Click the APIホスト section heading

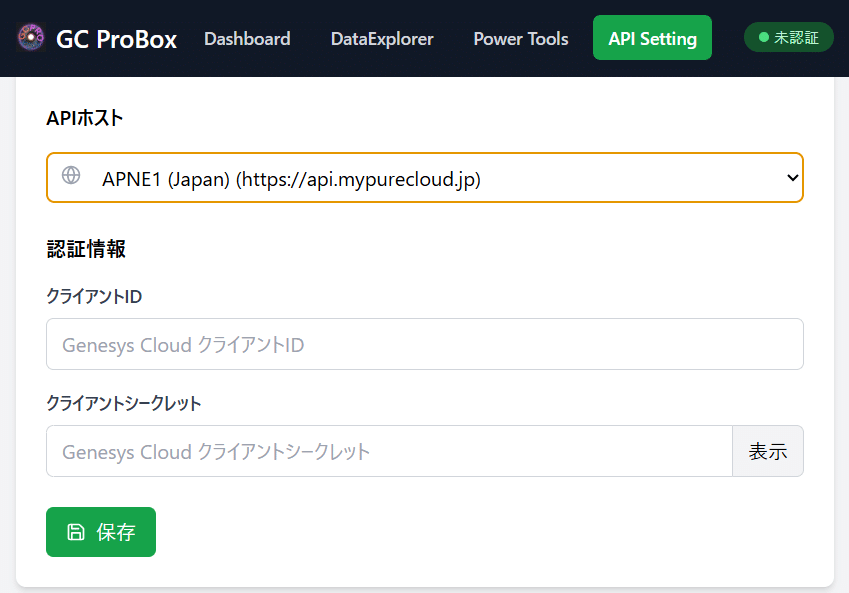[x=85, y=118]
